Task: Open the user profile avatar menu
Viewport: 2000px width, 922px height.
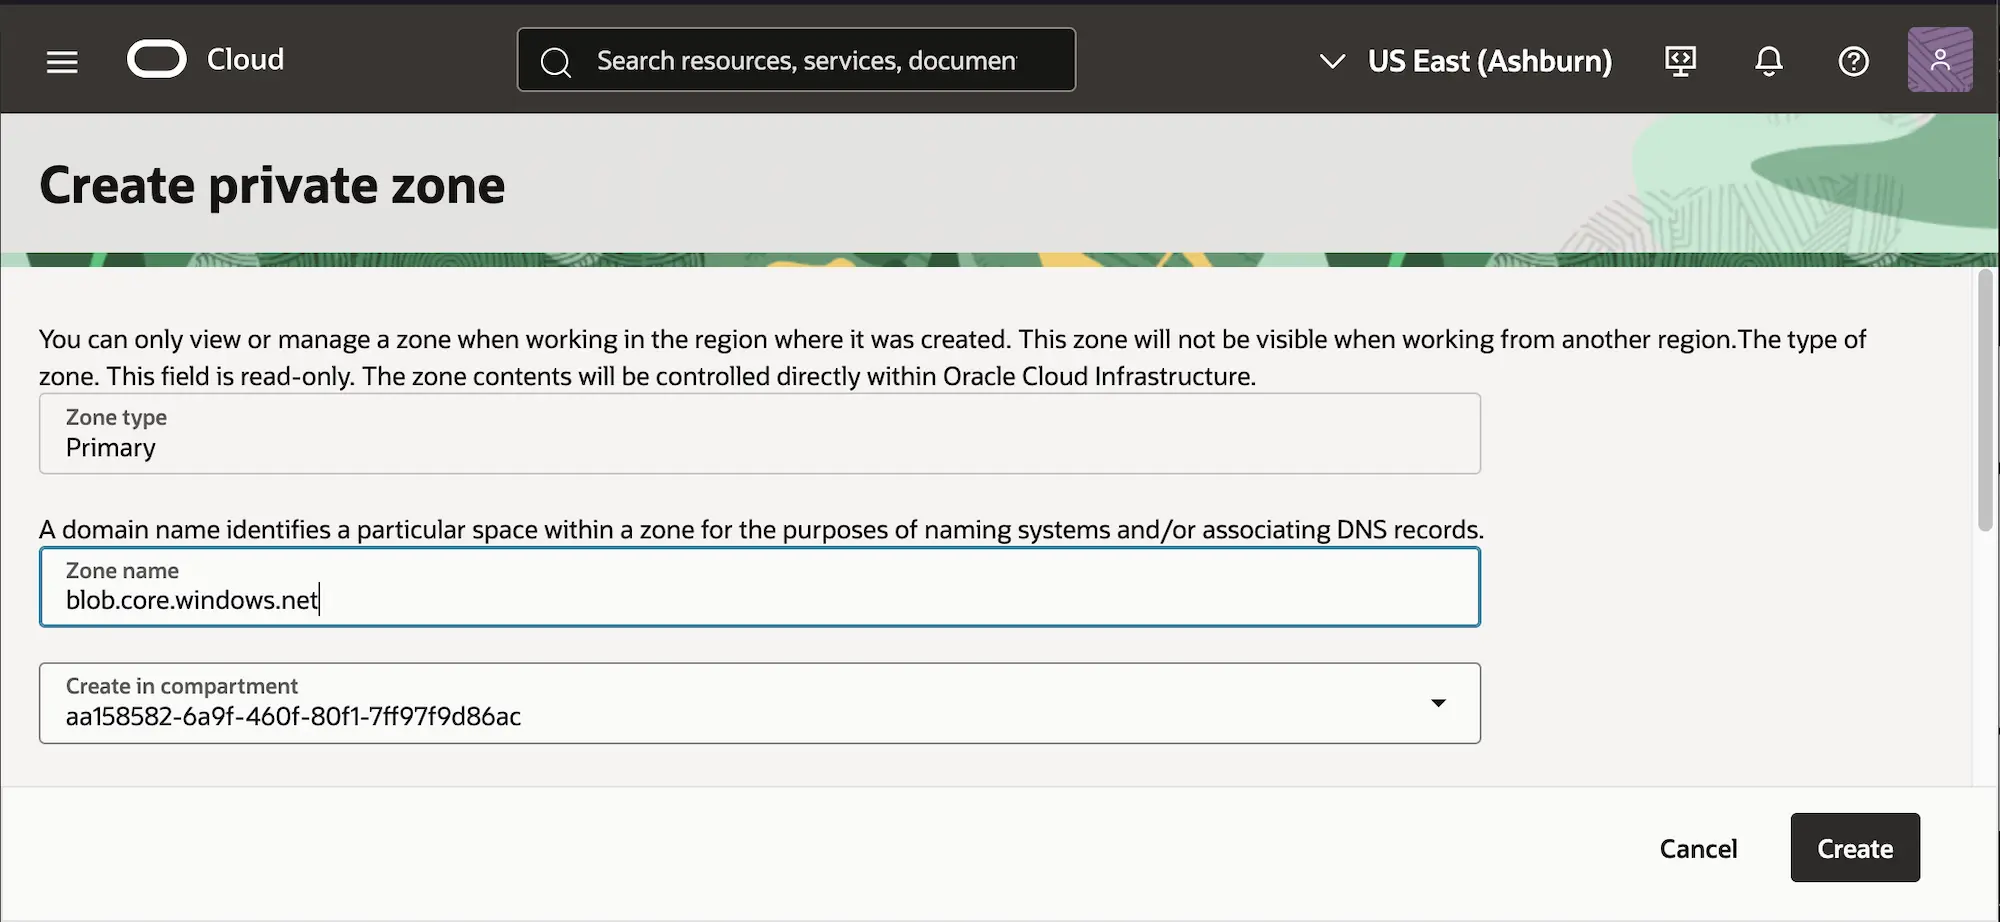Action: (1939, 60)
